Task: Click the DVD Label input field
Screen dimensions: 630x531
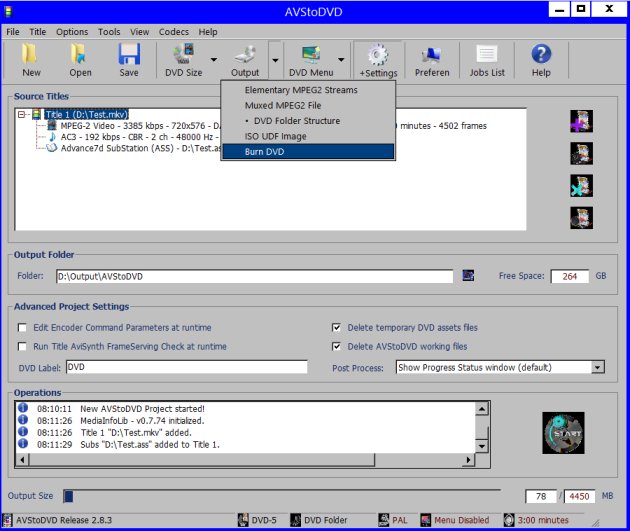Action: [186, 367]
